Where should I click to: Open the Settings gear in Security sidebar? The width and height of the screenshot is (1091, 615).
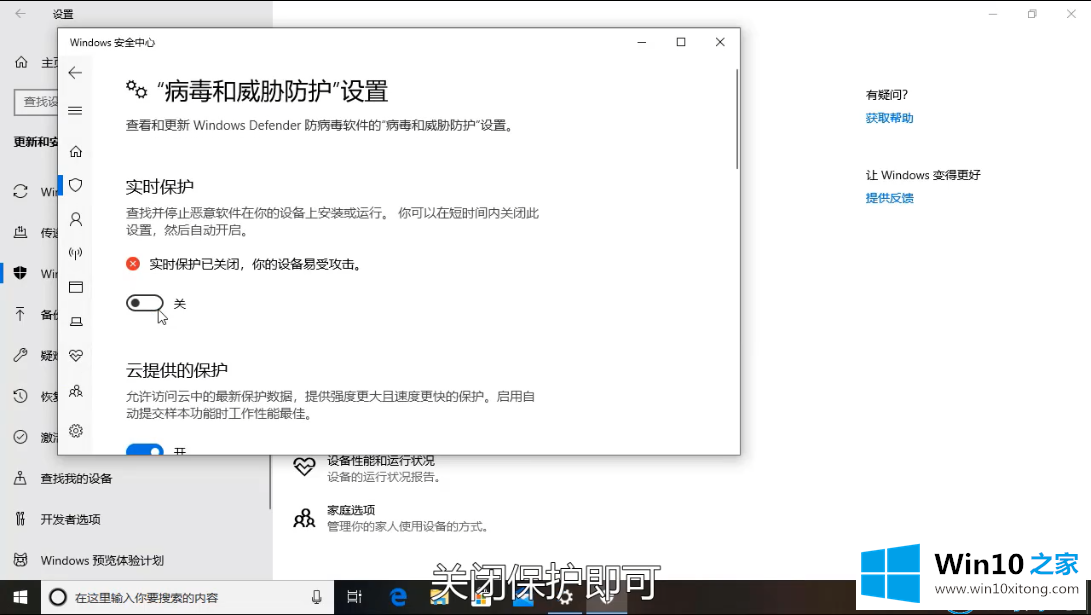76,431
